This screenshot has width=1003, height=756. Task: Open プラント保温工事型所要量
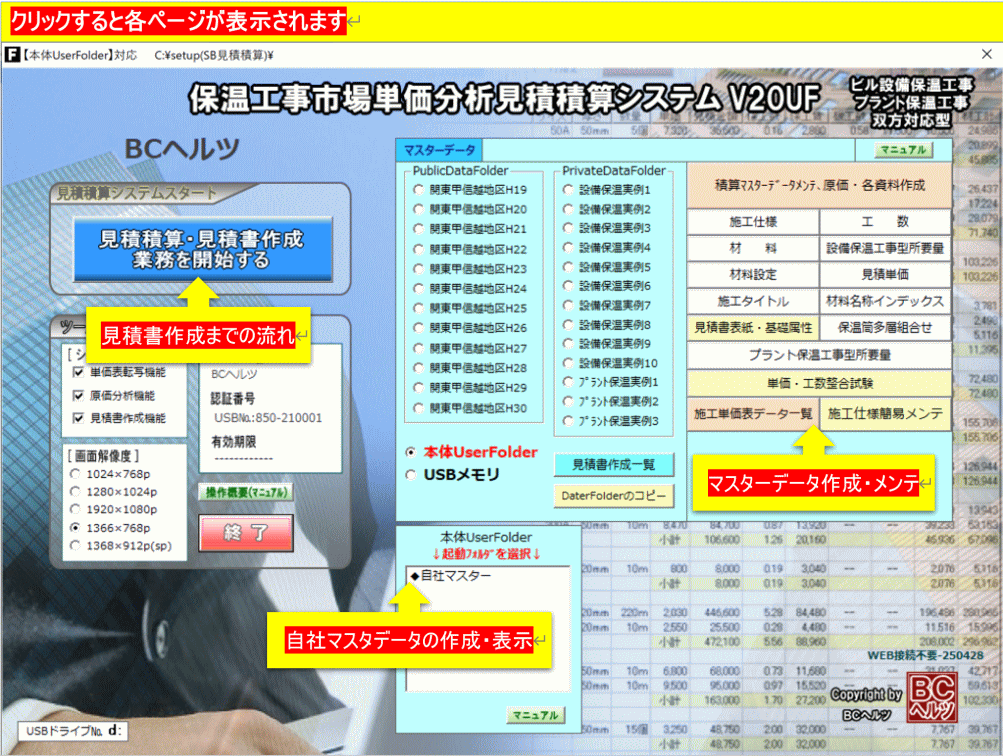pyautogui.click(x=819, y=355)
